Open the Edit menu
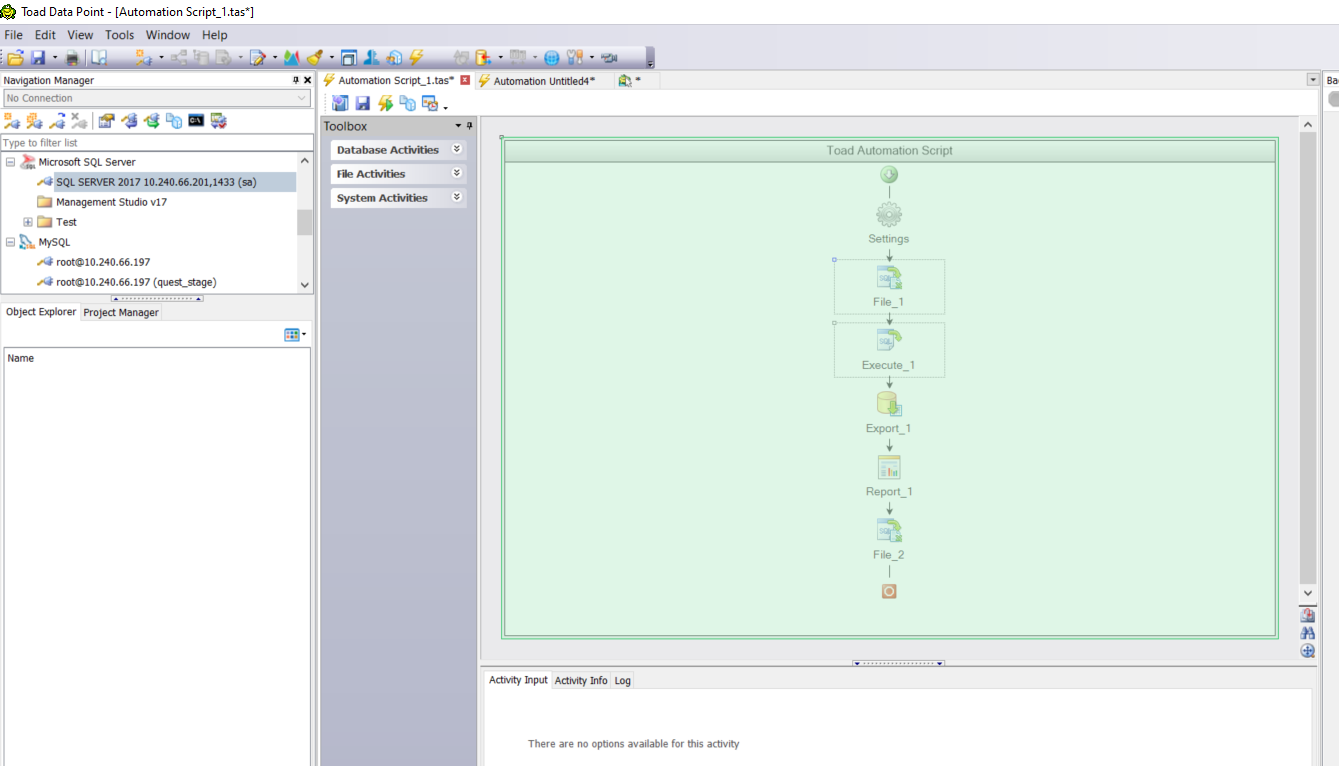 (x=45, y=35)
